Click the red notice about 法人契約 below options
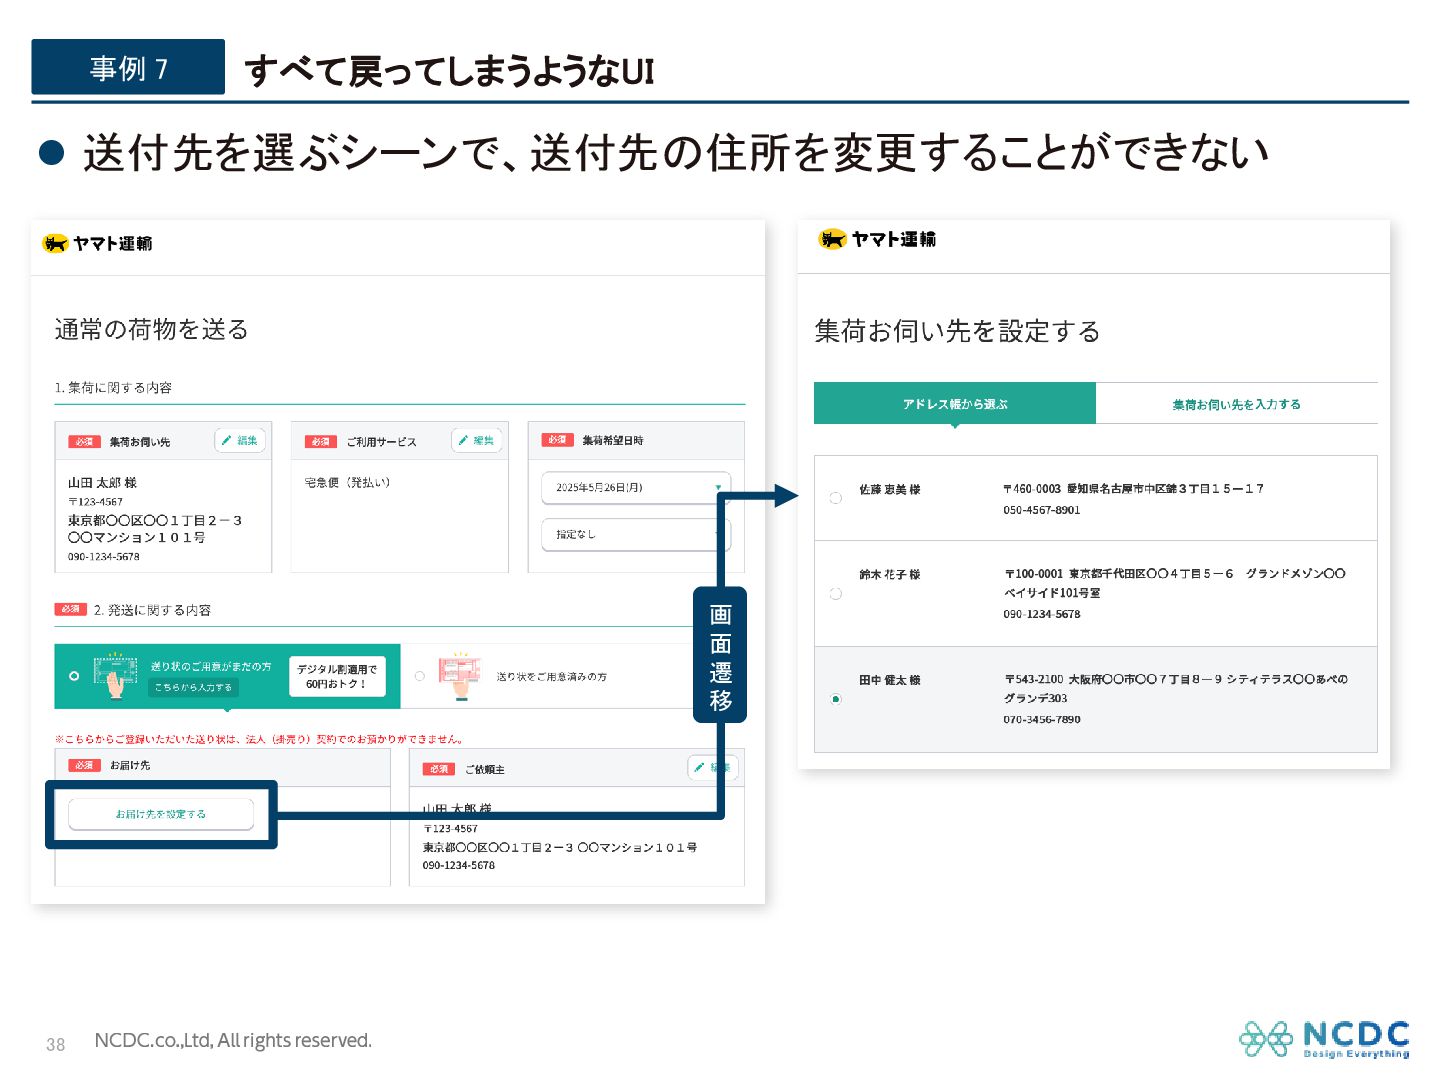The width and height of the screenshot is (1440, 1080). [260, 739]
